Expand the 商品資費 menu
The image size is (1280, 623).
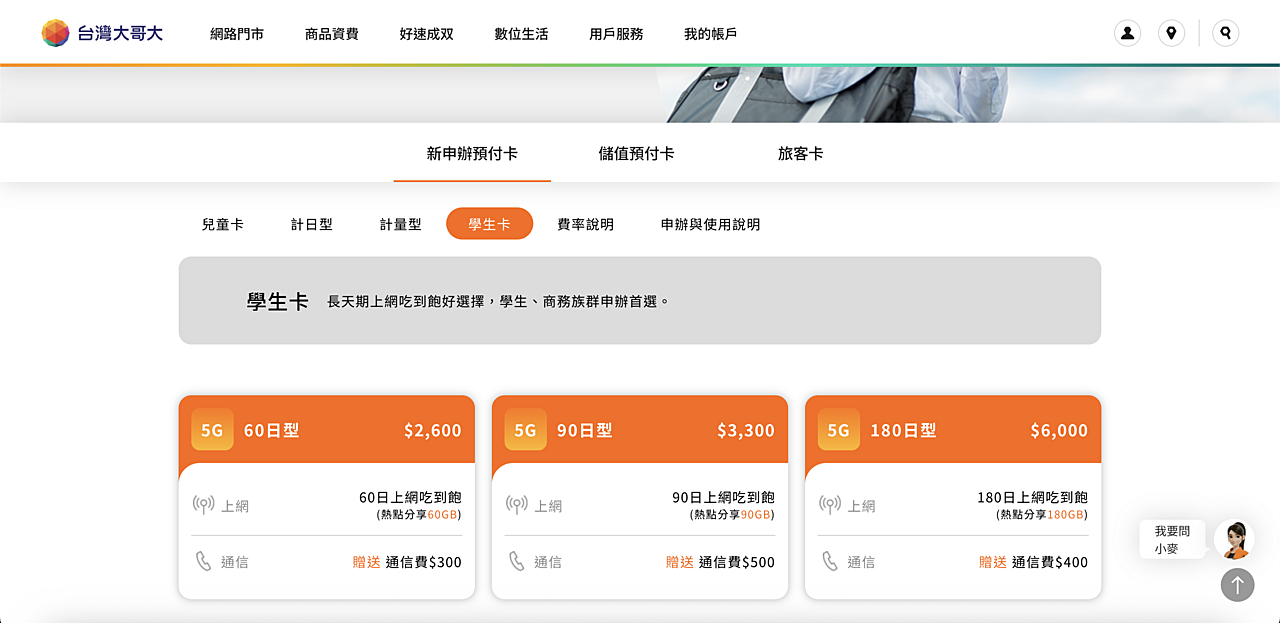[331, 34]
